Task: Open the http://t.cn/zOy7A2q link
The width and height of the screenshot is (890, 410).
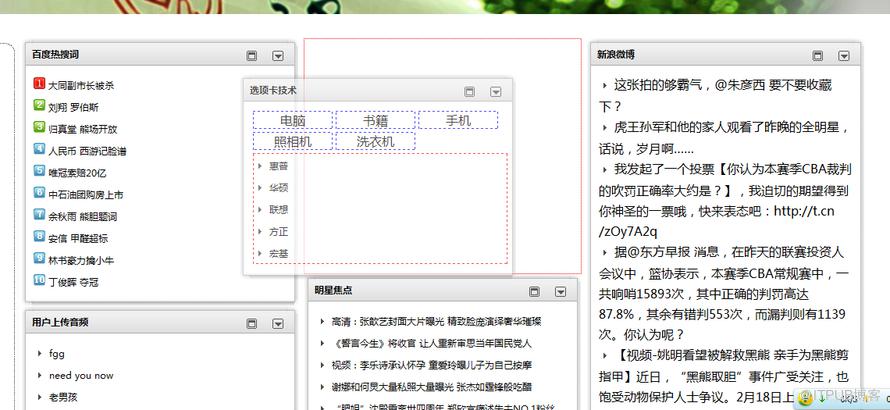Action: (x=717, y=221)
